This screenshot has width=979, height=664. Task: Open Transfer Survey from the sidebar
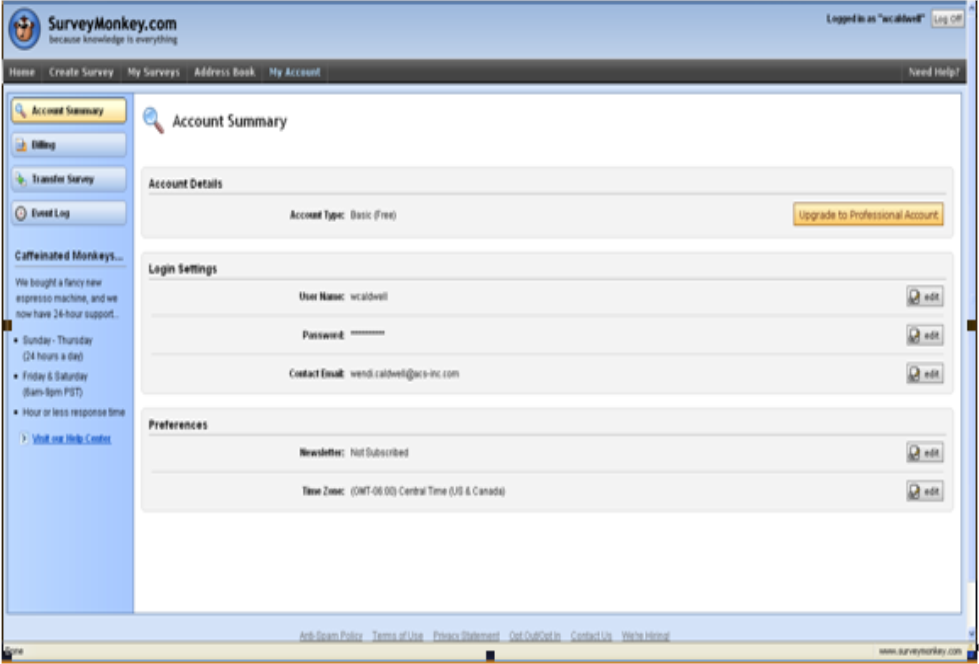click(x=68, y=179)
